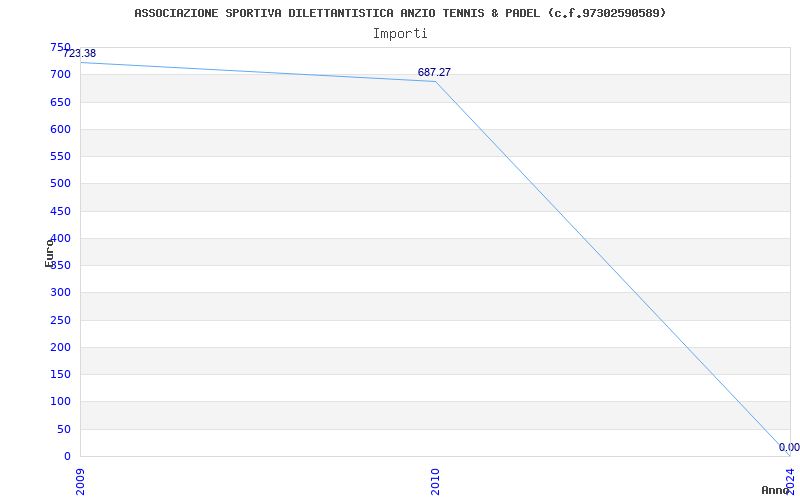
Task: Click the 687.27 data point label
Action: [x=434, y=72]
